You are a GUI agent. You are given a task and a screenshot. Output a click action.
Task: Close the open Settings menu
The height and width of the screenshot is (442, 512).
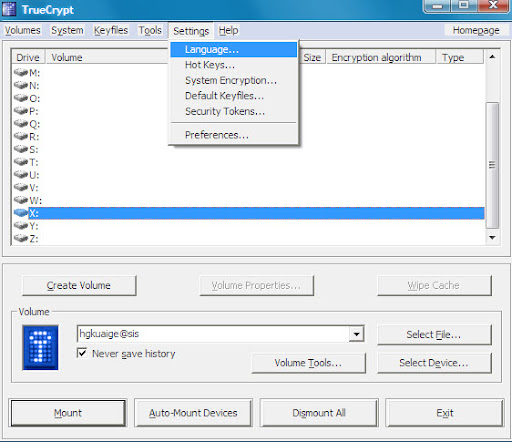(191, 31)
